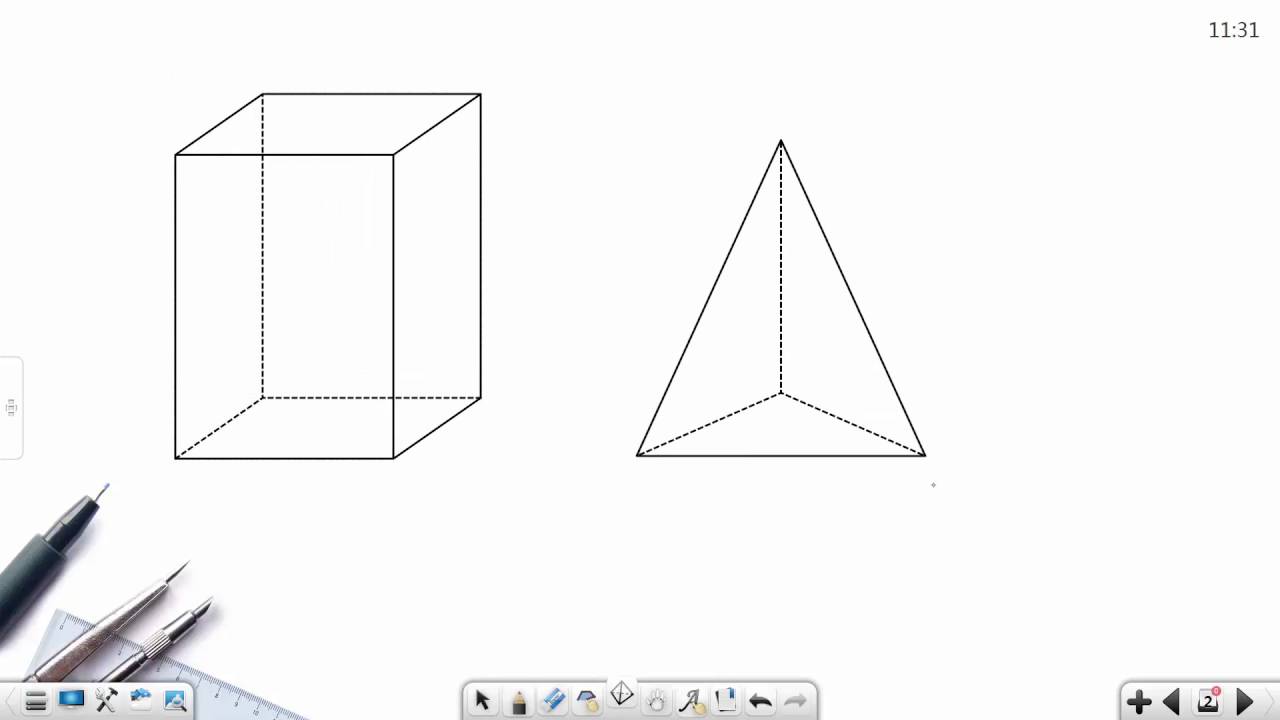1280x720 pixels.
Task: Open page number 2 indicator
Action: [x=1208, y=701]
